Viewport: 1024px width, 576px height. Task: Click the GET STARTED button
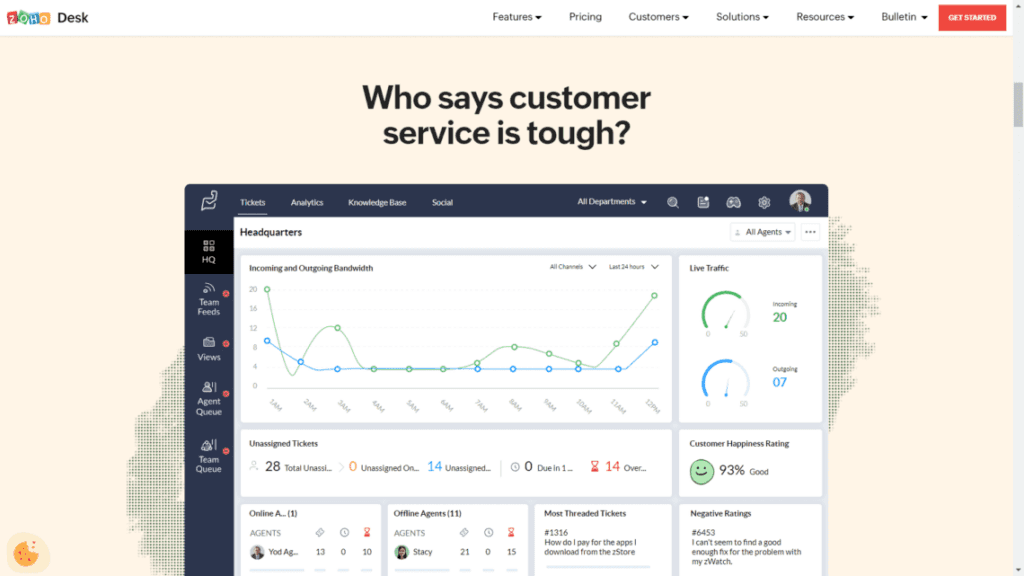[971, 17]
